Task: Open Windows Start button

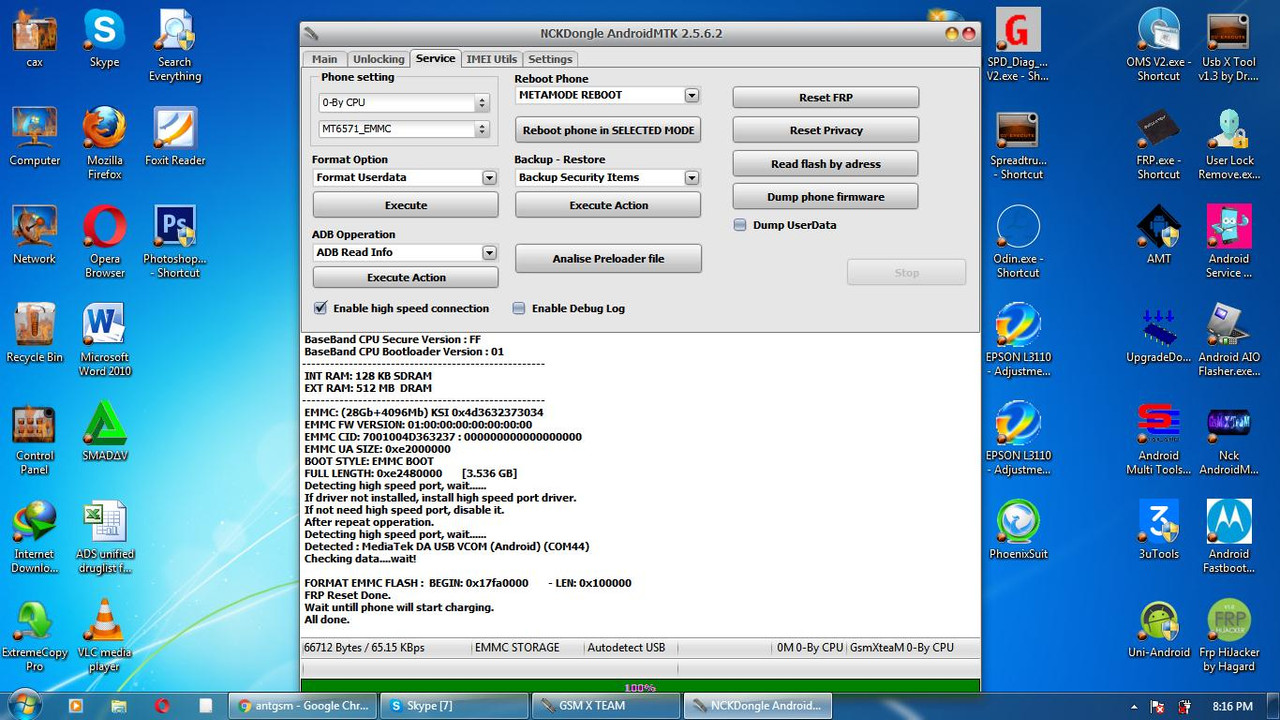Action: [24, 705]
